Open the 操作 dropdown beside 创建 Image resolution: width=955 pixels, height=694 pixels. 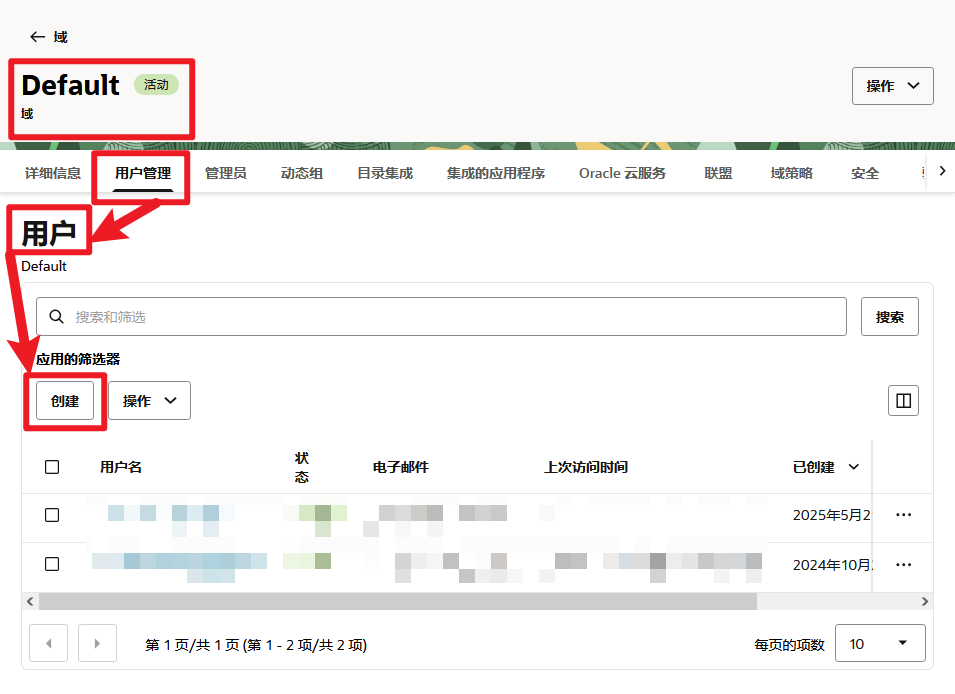(x=149, y=401)
